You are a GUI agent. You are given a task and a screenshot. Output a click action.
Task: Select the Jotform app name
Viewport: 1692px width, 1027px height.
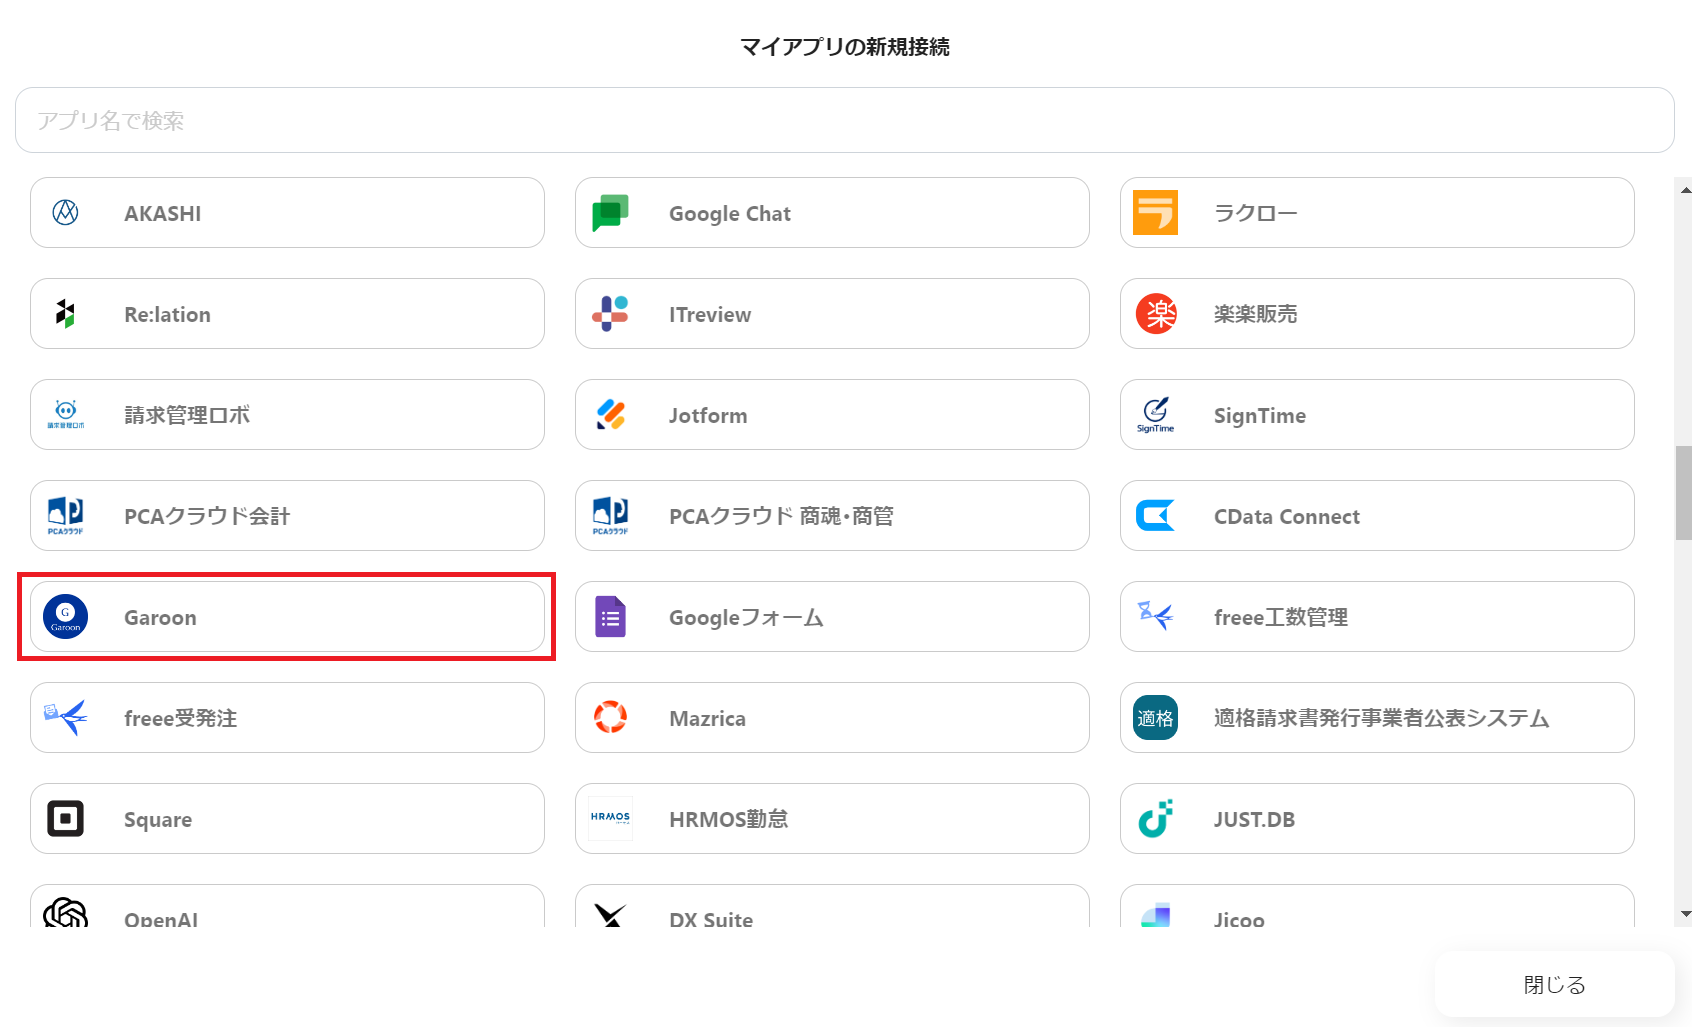[708, 415]
